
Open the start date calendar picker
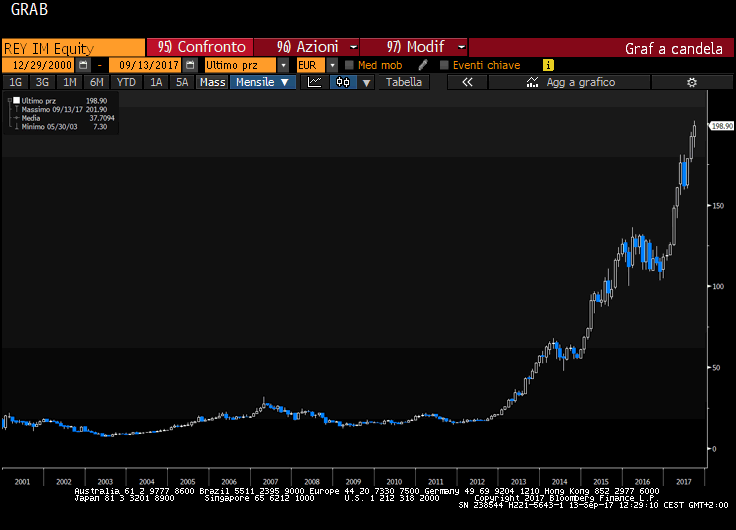click(x=83, y=65)
